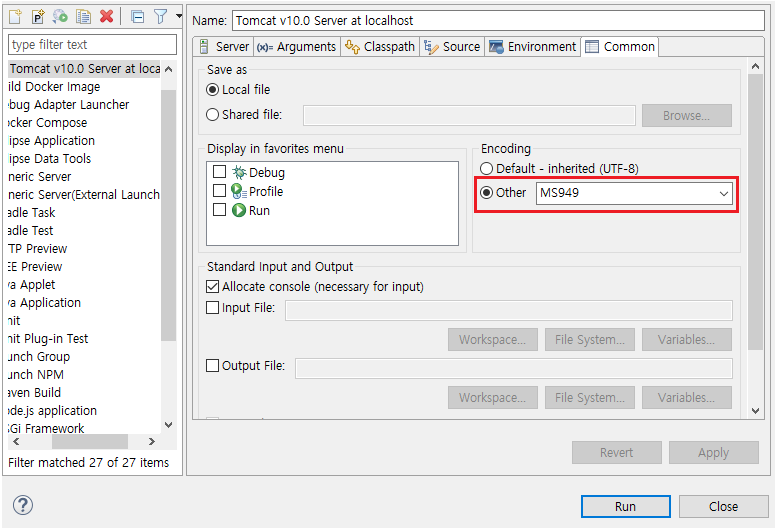Select Build Docker Image in configuration list
This screenshot has height=530, width=776.
(x=54, y=87)
